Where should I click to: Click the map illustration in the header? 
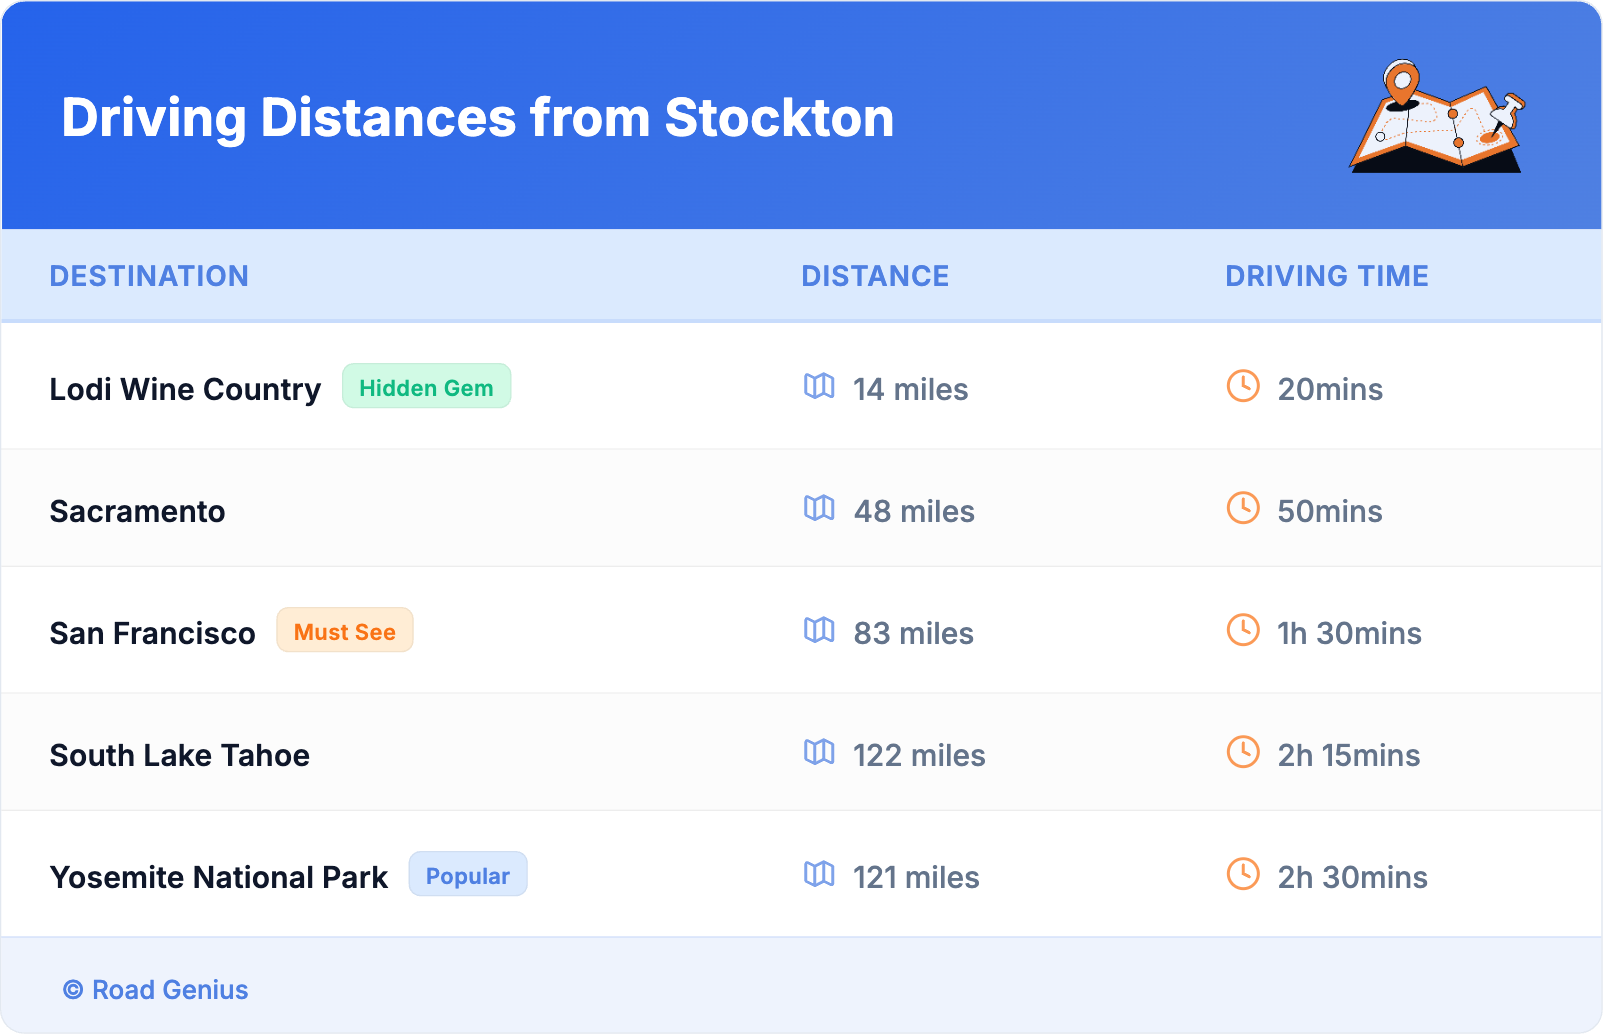click(1436, 118)
